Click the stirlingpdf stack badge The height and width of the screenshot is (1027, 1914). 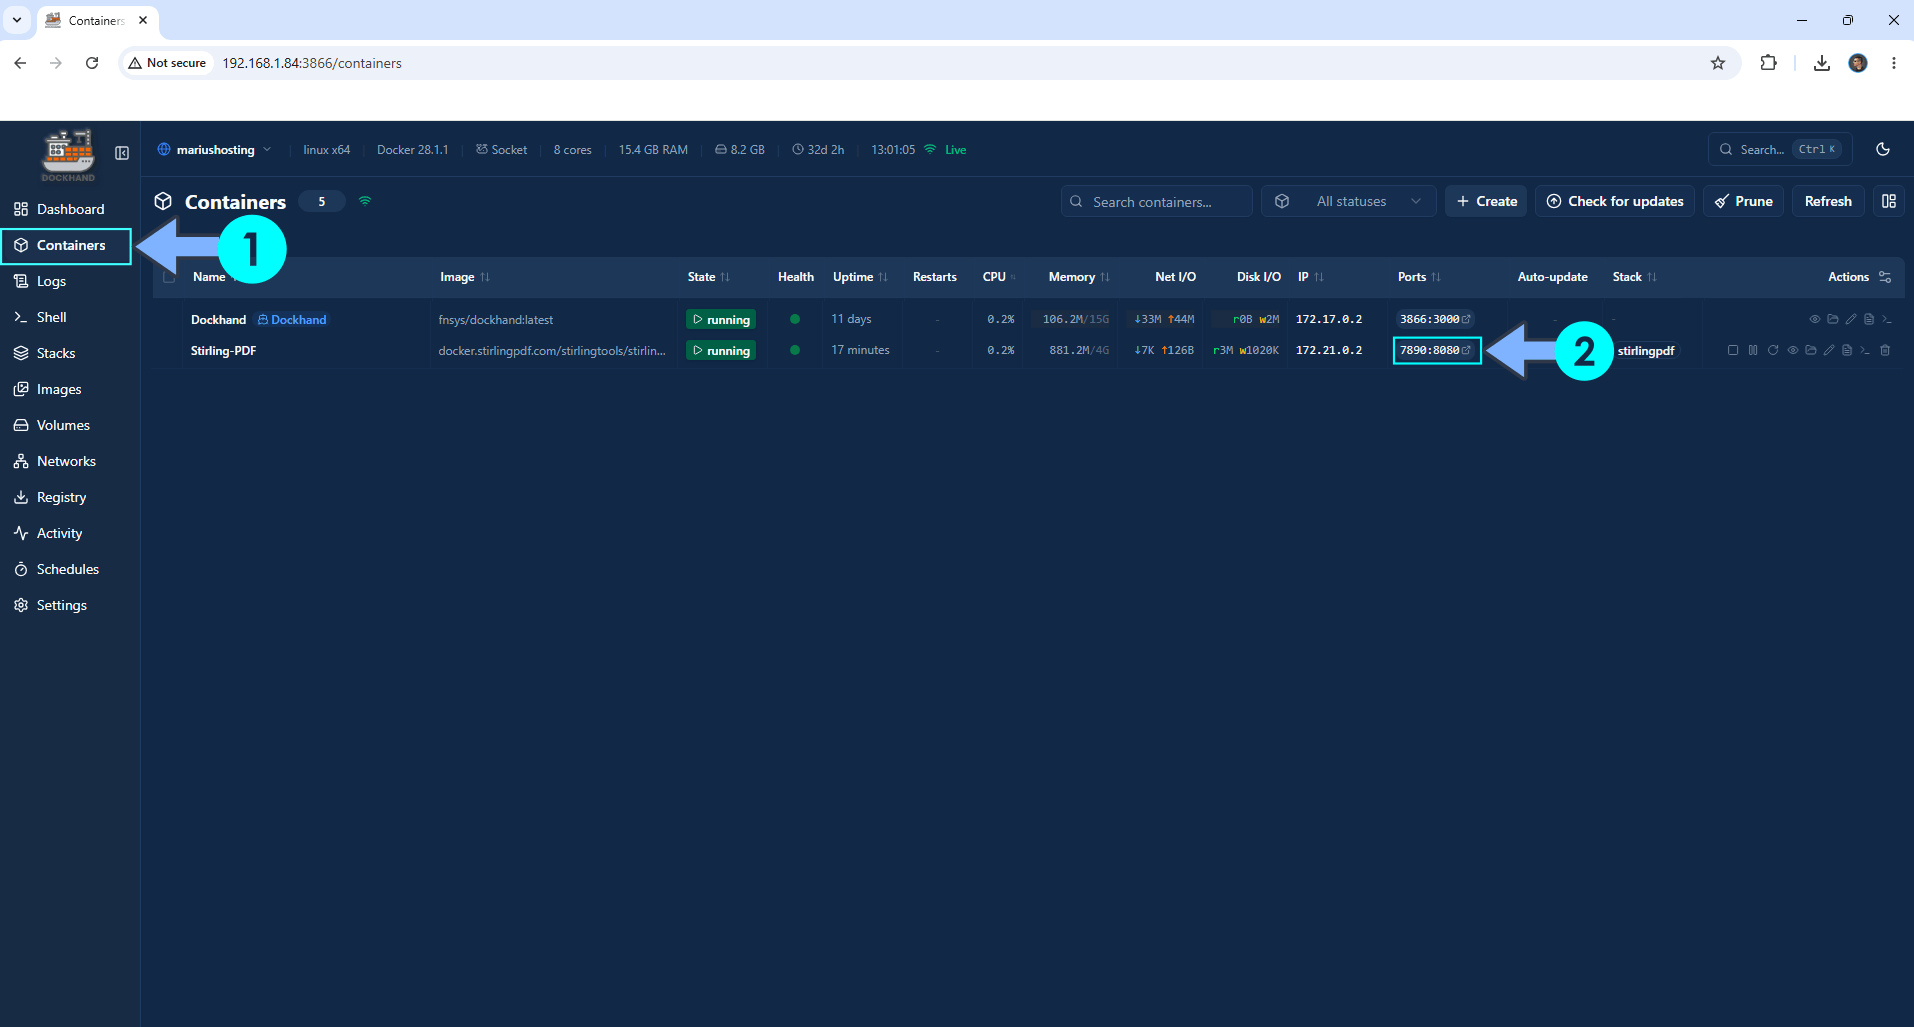point(1646,351)
